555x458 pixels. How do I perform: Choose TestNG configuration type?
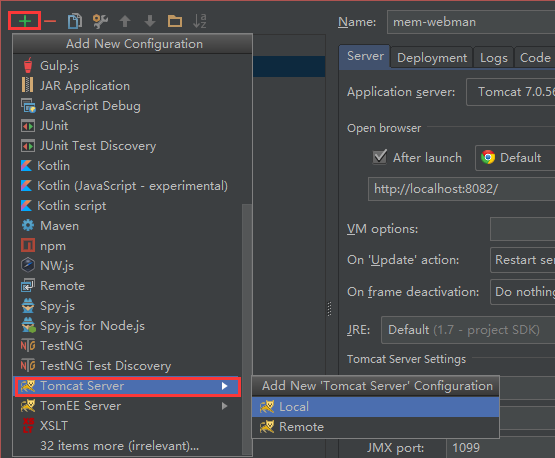point(128,346)
